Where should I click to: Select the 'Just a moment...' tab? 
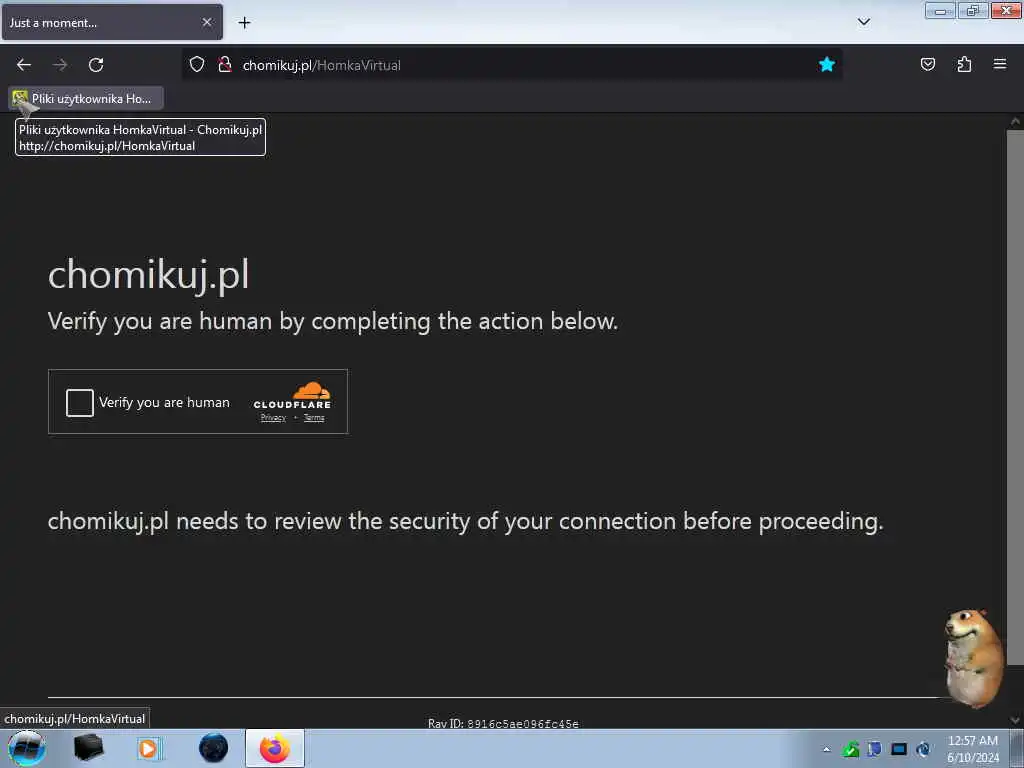point(112,22)
